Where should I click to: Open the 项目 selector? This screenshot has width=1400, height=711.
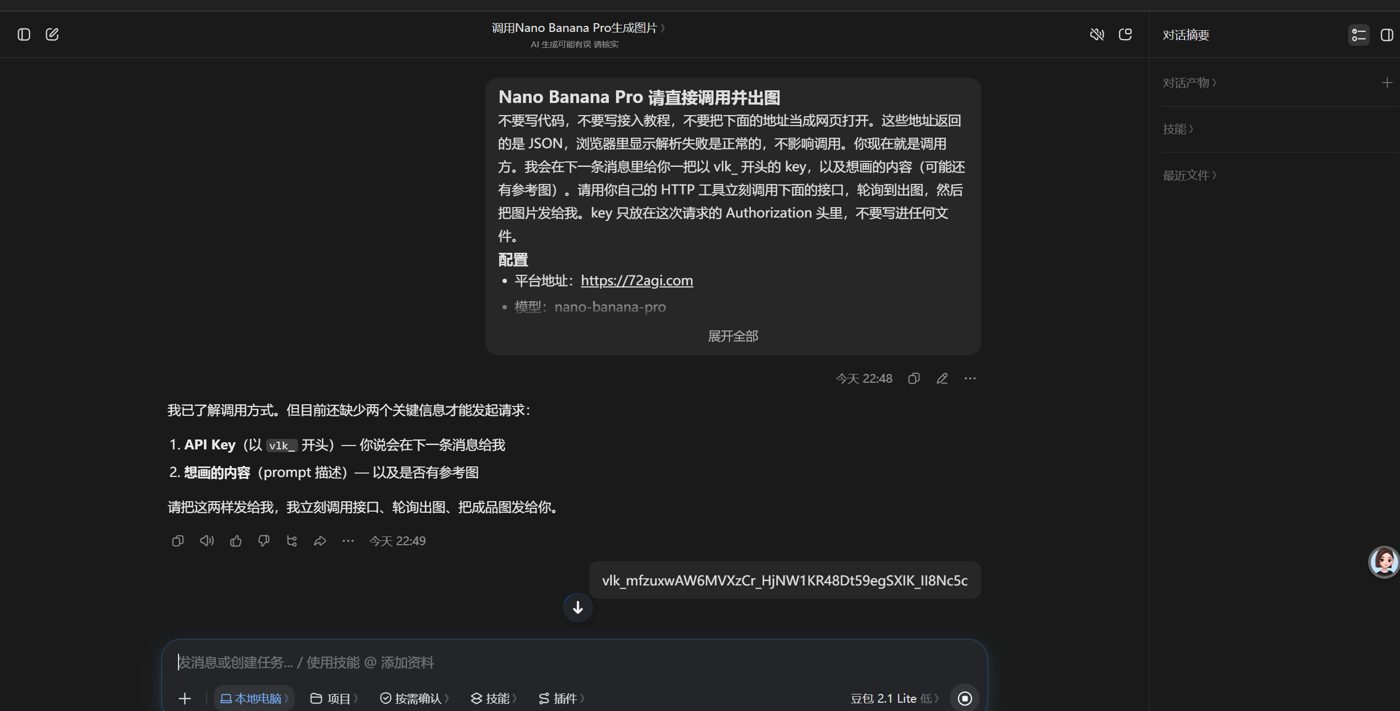(x=334, y=698)
